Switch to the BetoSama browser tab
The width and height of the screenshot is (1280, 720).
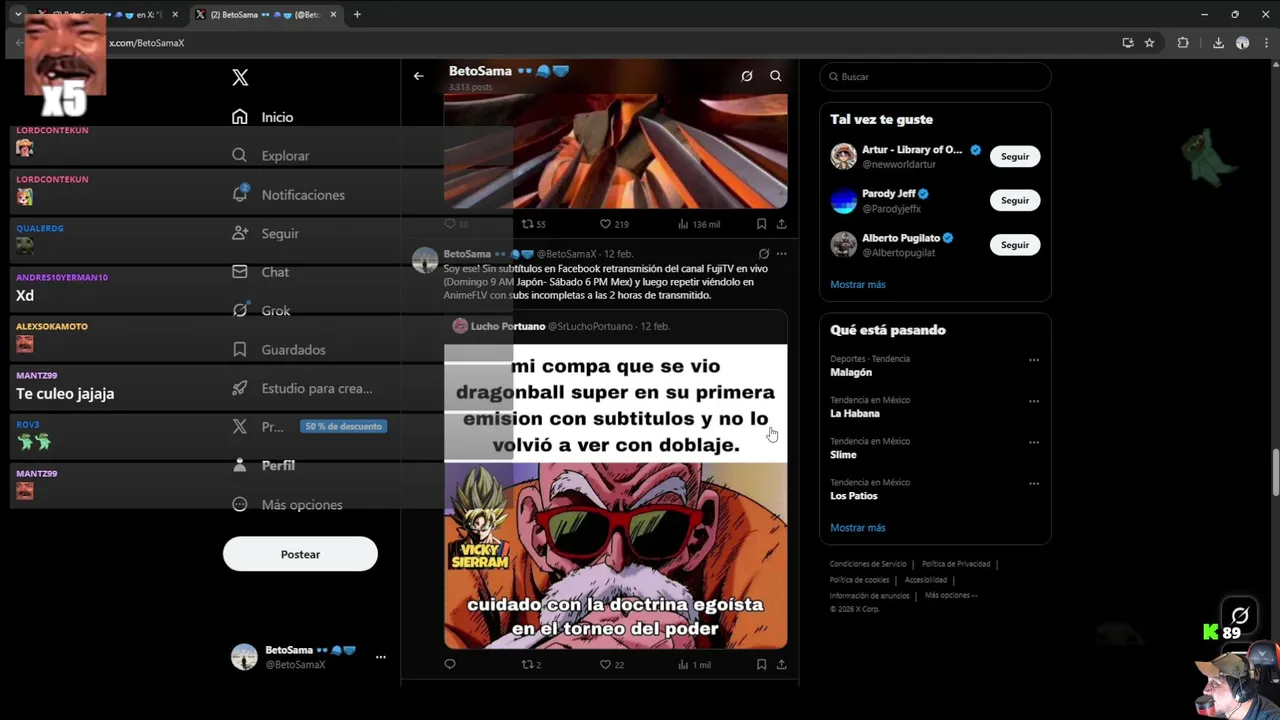click(x=265, y=14)
